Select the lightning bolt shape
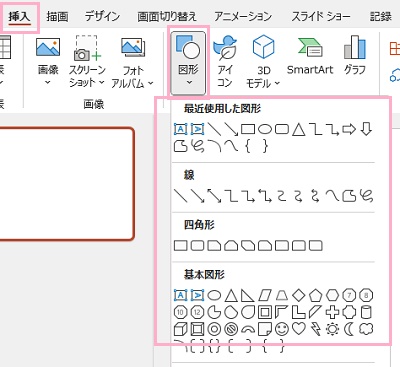The width and height of the screenshot is (400, 367). (315, 329)
